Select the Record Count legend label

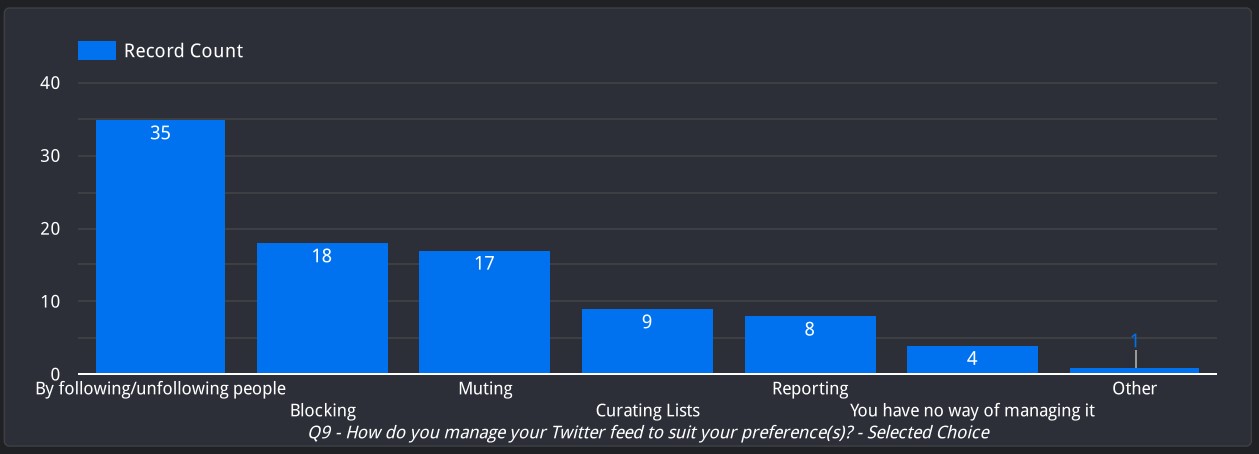[x=183, y=50]
